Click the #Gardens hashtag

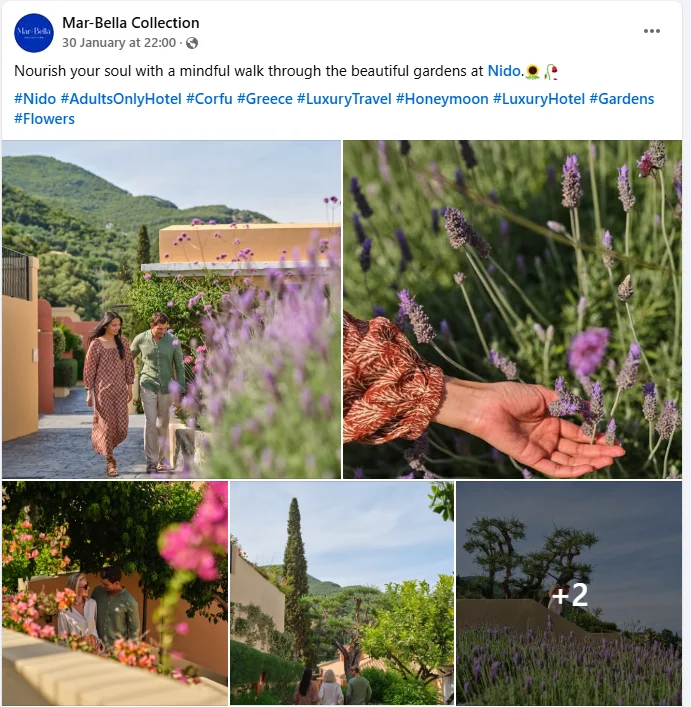point(622,99)
